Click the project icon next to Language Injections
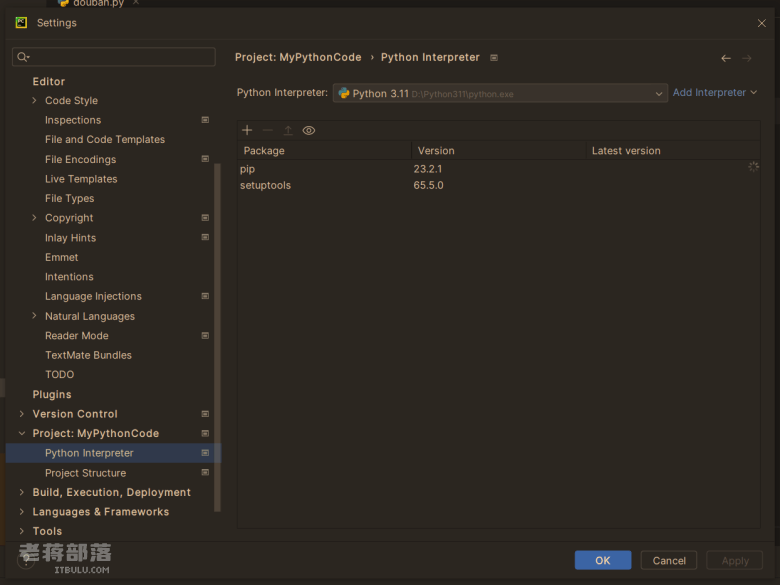 [205, 296]
